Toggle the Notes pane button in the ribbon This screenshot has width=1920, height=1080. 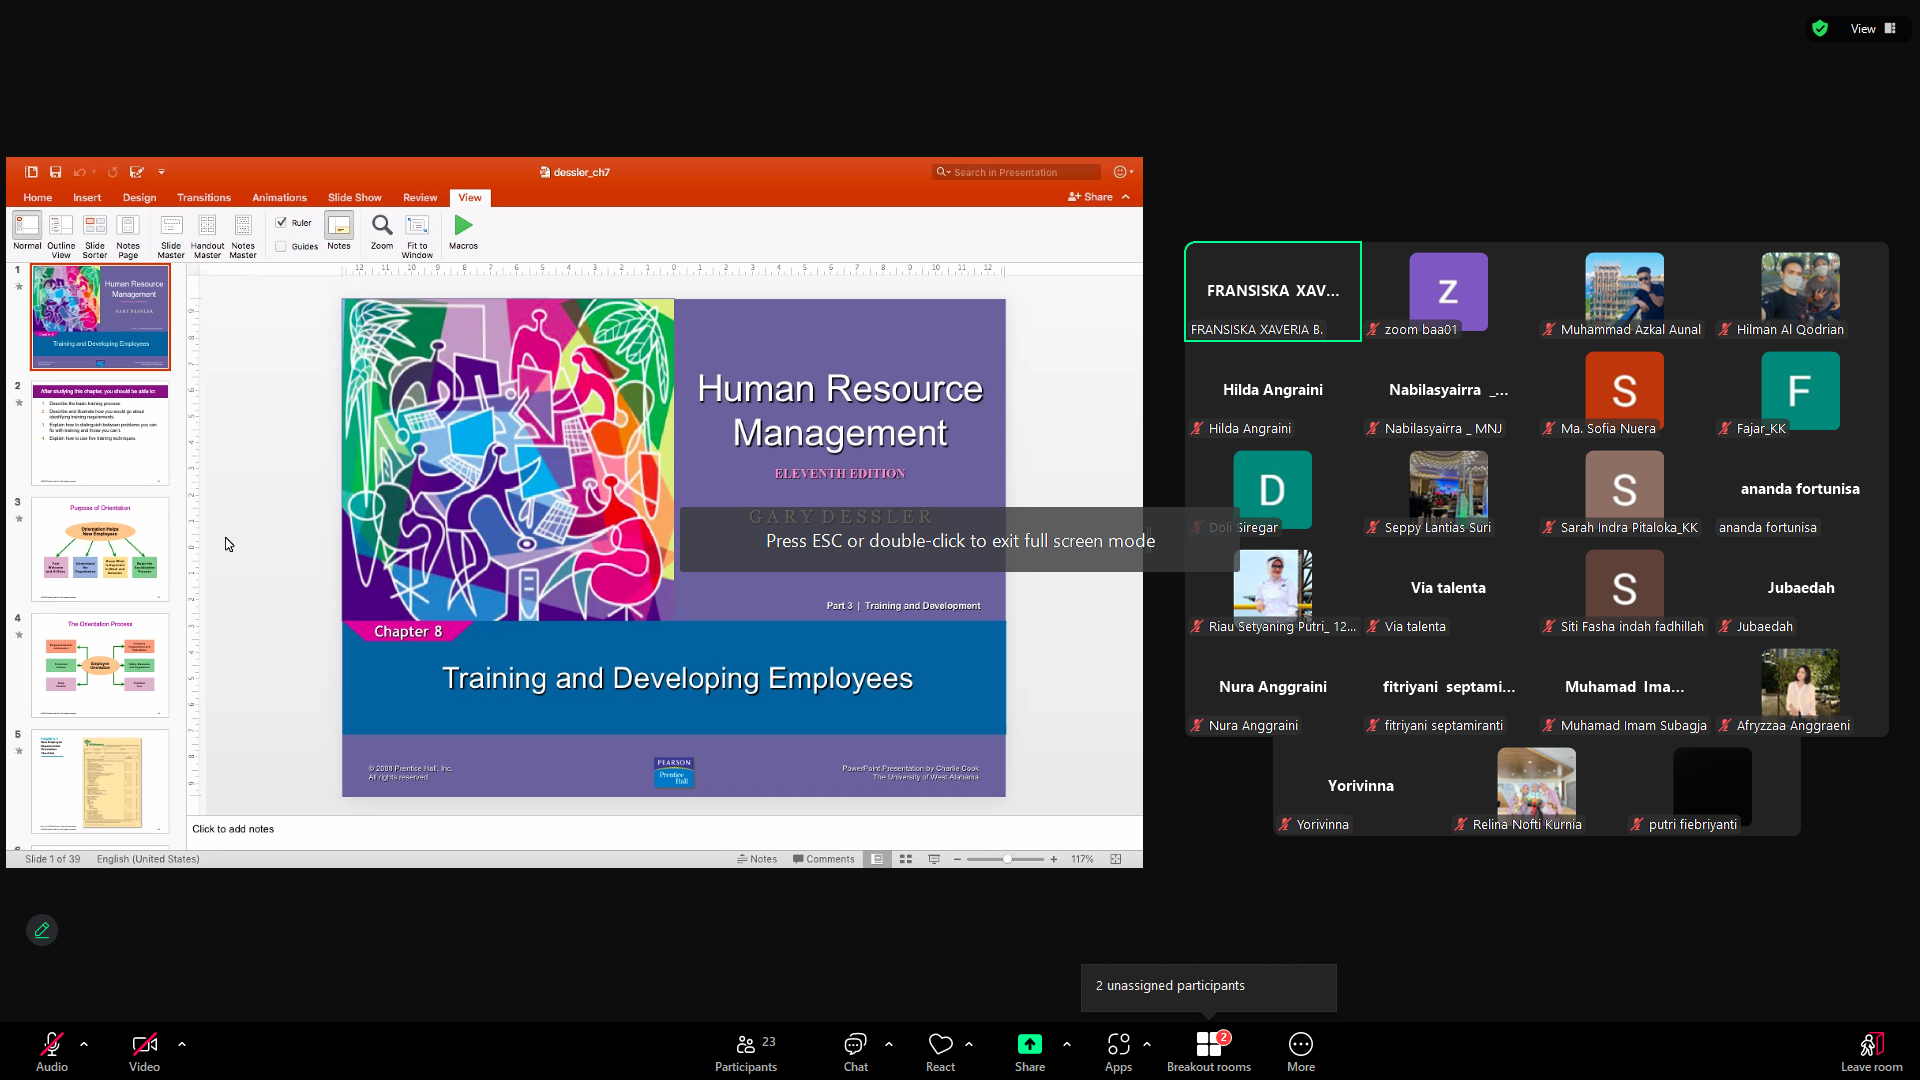tap(339, 232)
